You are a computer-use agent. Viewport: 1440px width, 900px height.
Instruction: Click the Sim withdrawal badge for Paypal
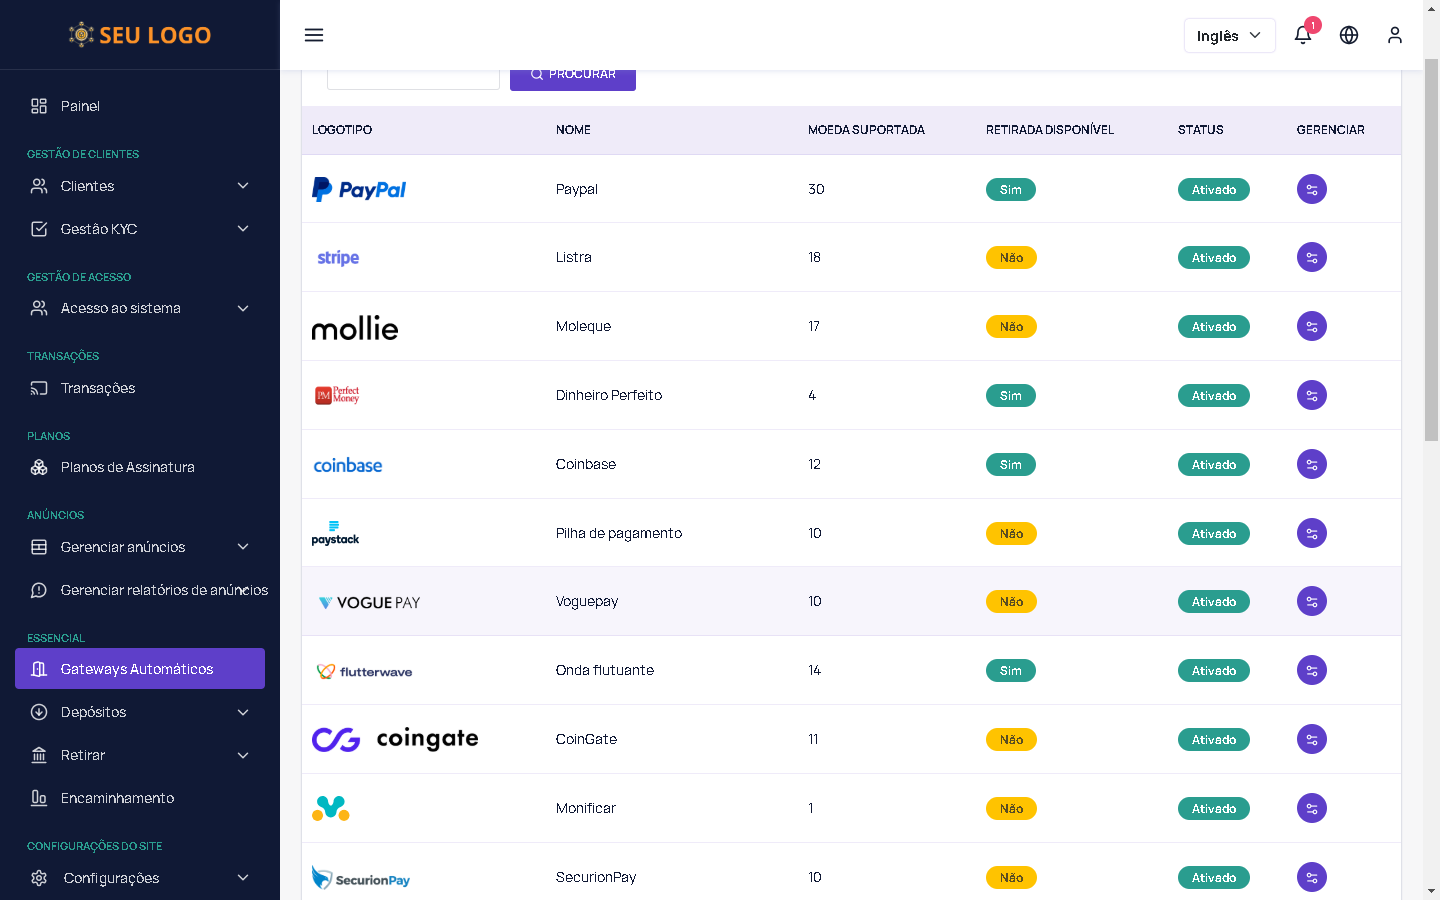1010,190
